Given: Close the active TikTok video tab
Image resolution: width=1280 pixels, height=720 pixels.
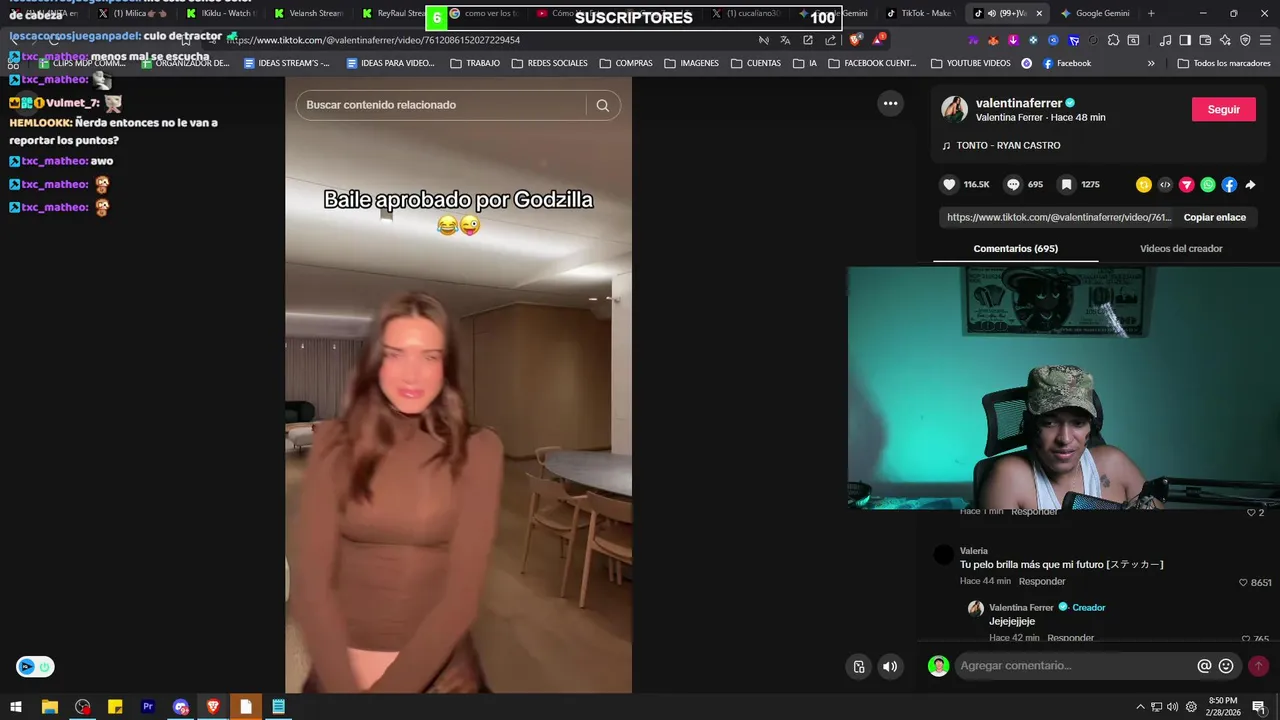Looking at the screenshot, I should pos(1039,13).
